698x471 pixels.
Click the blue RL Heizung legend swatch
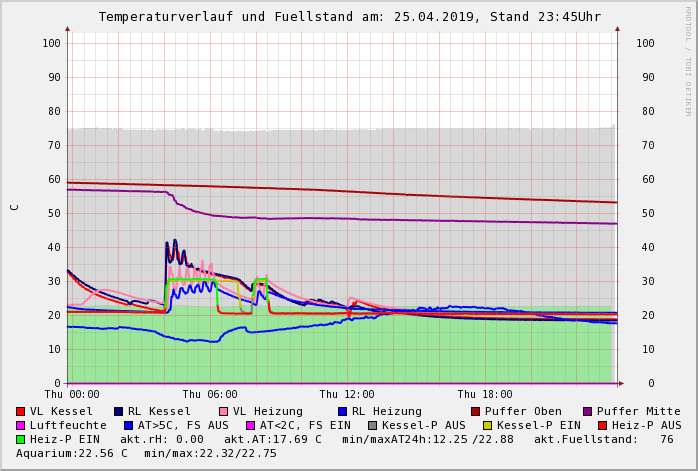pos(342,411)
